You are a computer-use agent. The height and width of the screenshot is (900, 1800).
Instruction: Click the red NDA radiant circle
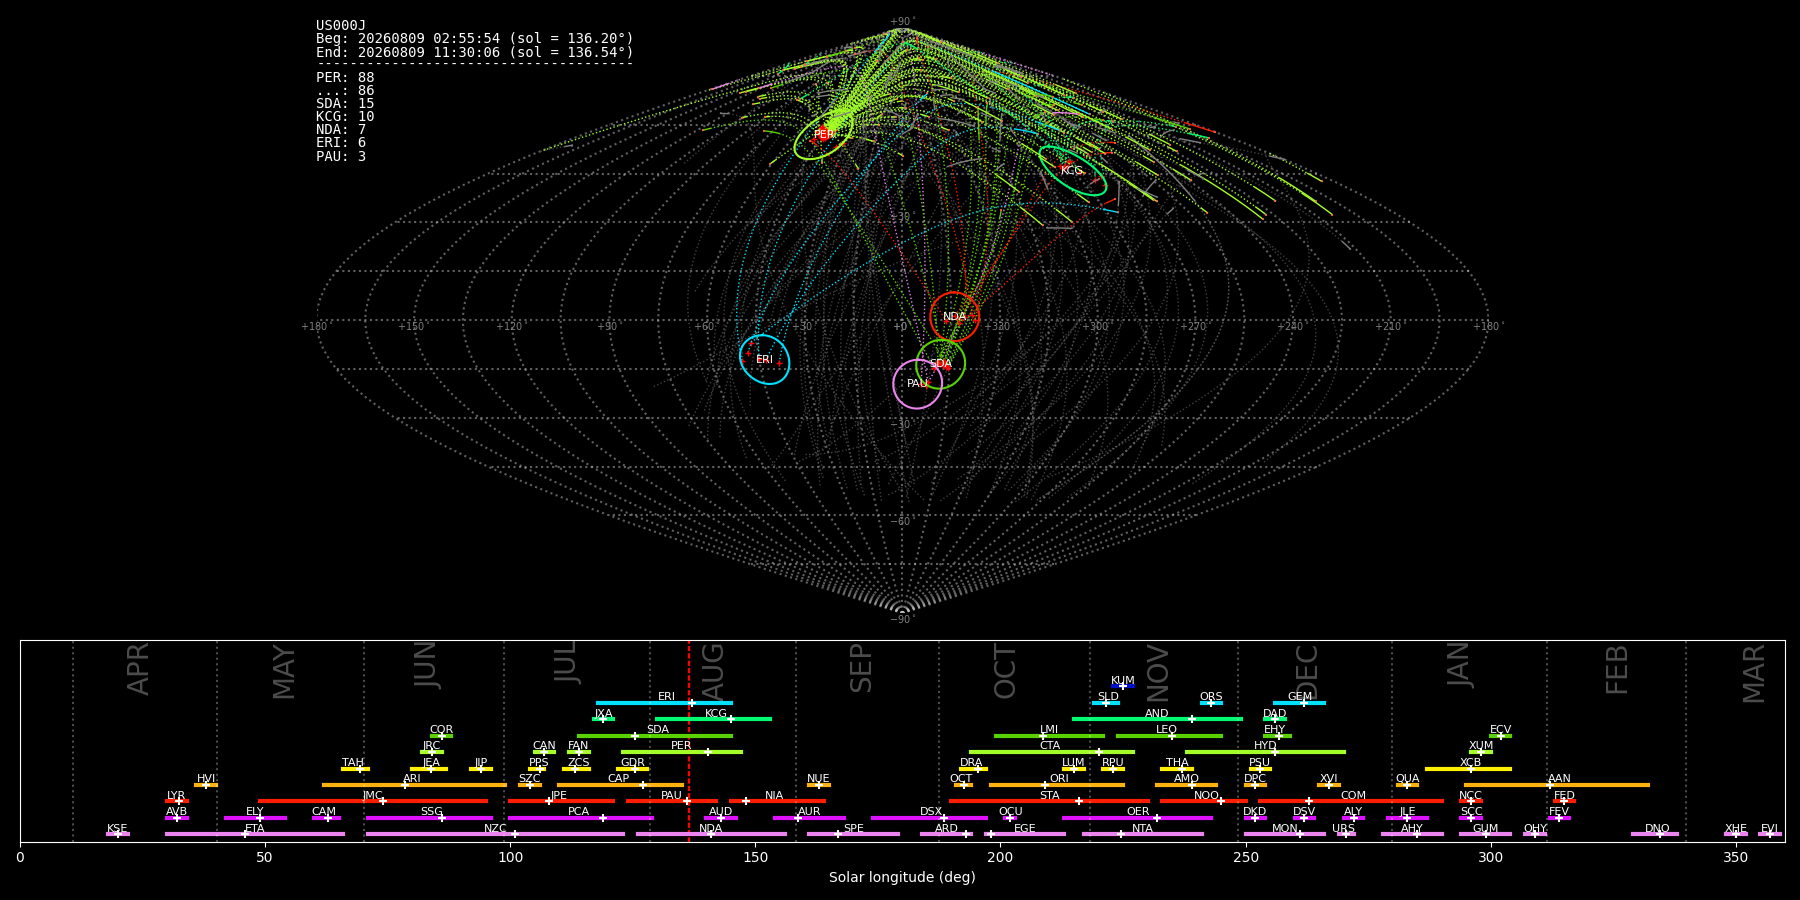(x=954, y=317)
